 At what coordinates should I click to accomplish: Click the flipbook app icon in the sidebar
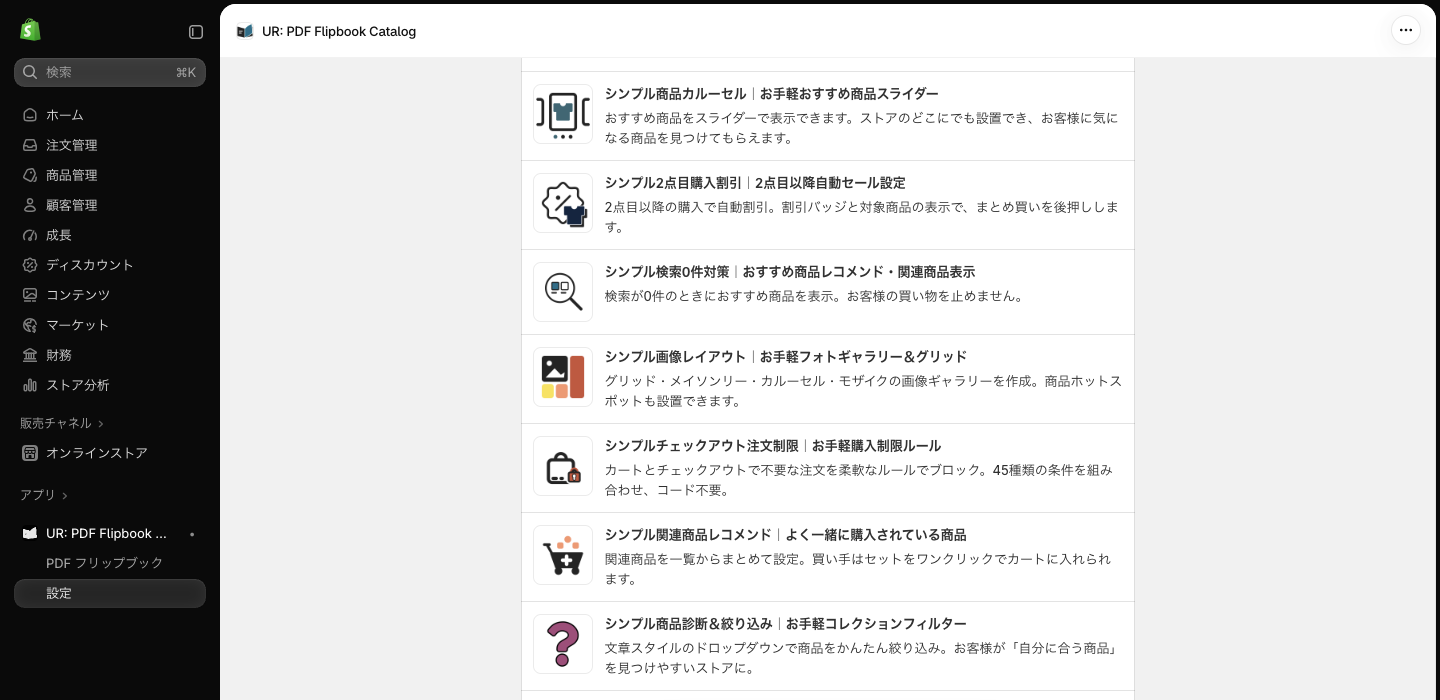pyautogui.click(x=30, y=533)
